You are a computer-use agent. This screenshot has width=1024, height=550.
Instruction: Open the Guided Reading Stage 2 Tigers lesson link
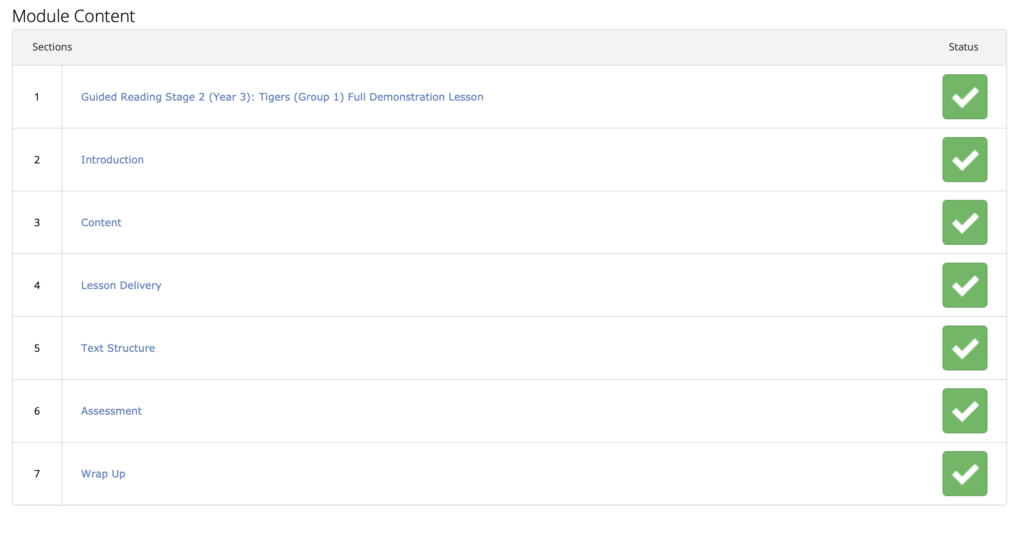[282, 97]
